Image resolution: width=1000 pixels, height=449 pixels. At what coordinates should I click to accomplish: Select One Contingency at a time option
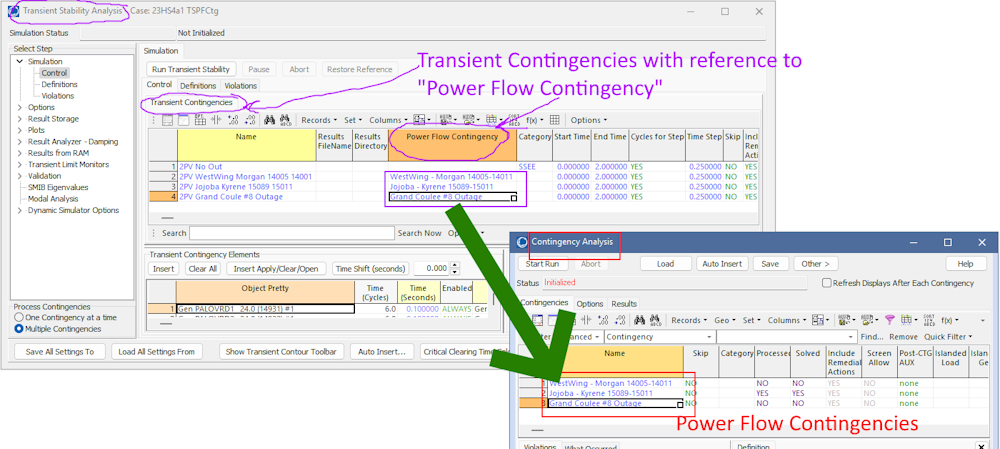click(x=20, y=317)
